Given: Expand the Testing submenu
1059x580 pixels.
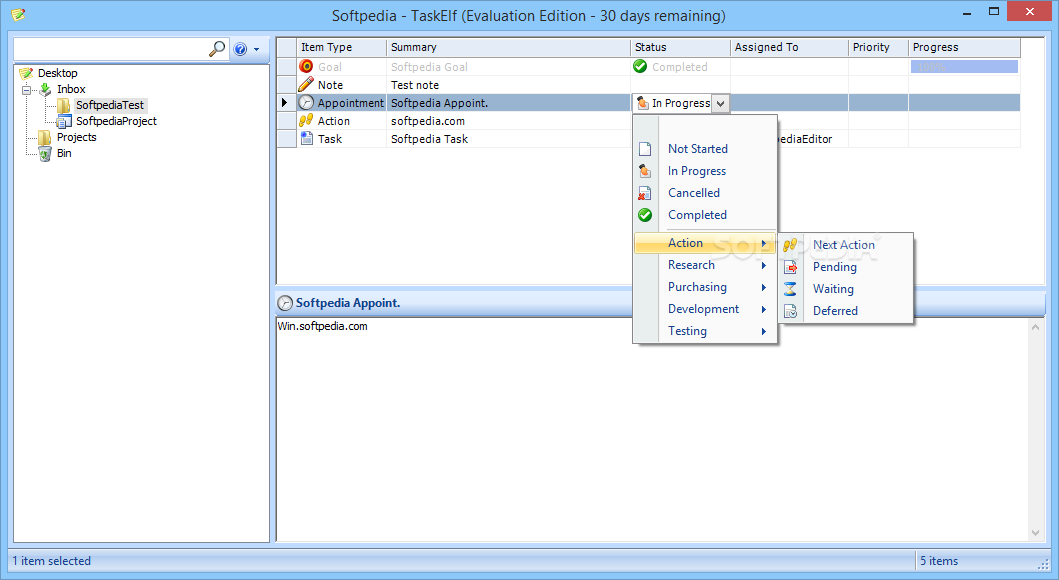Looking at the screenshot, I should [705, 331].
